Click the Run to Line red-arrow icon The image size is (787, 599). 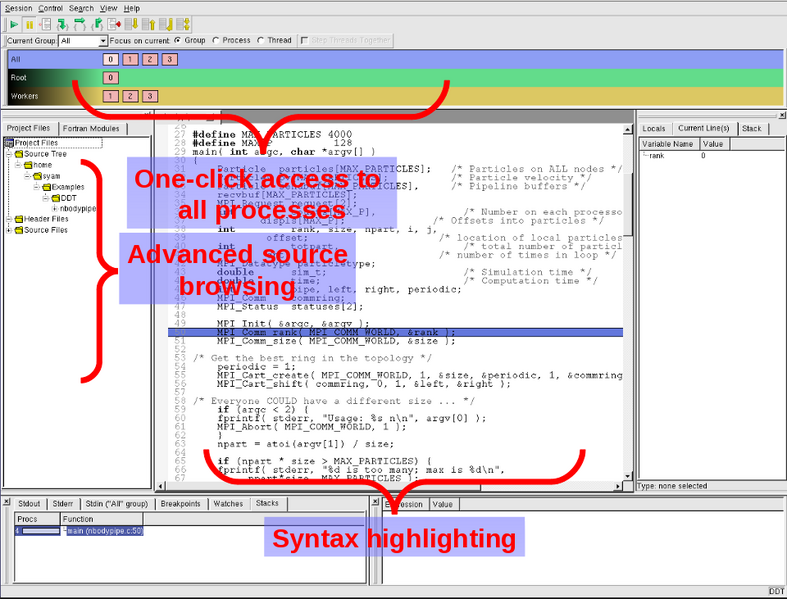pos(114,24)
